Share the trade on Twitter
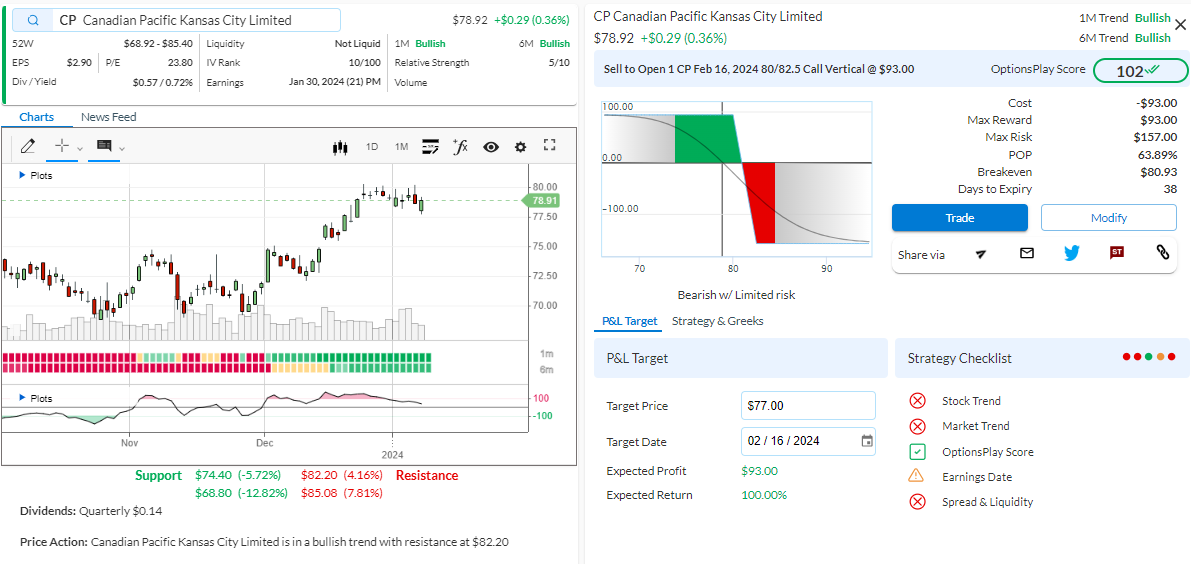Screen dimensions: 1191x564 [1072, 254]
